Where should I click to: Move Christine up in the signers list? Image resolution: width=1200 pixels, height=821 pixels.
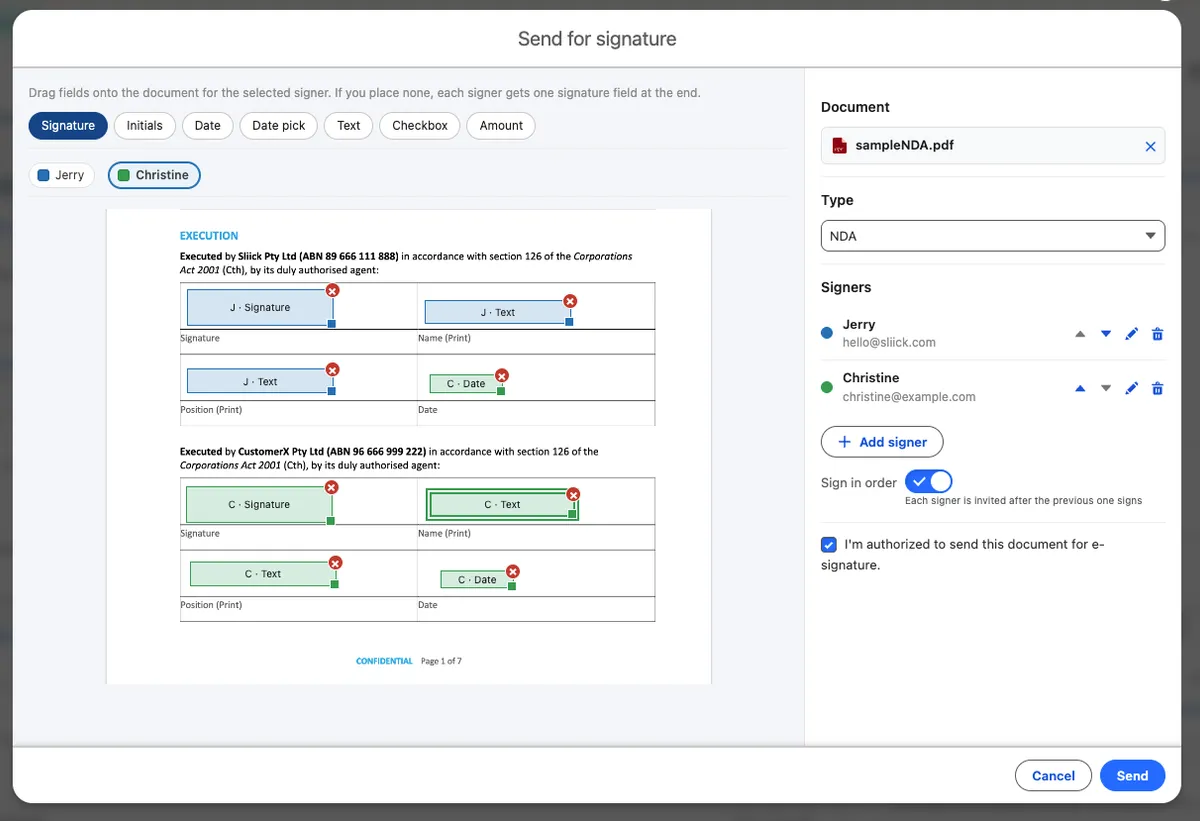click(x=1080, y=388)
